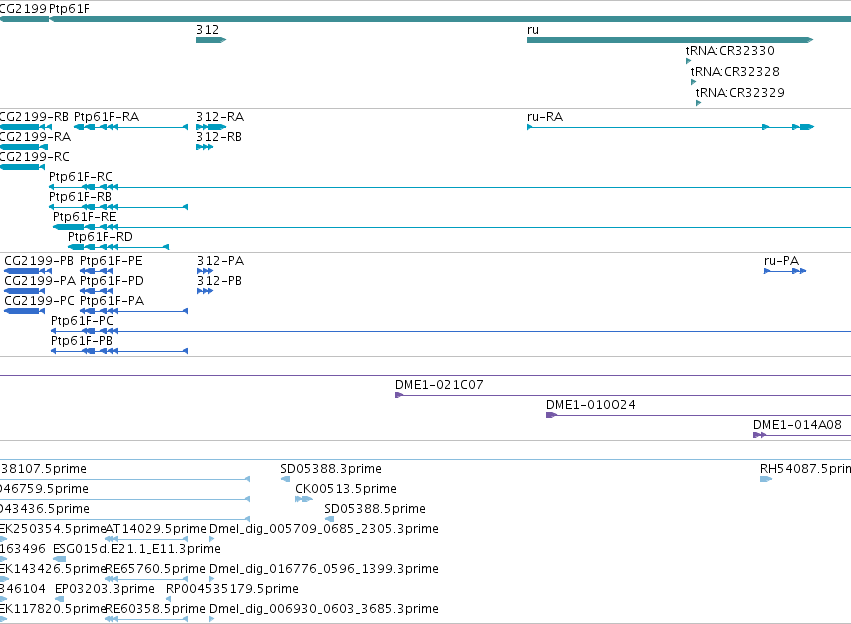Click the 046759.5prime EST label

45,489
